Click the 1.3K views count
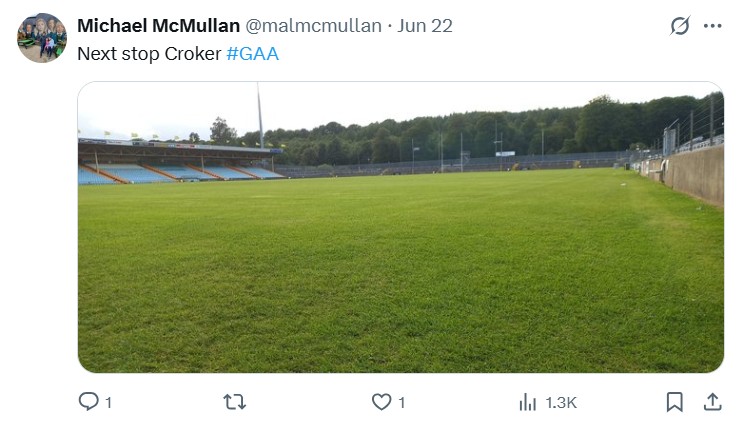Viewport: 738px width, 430px height. [561, 403]
